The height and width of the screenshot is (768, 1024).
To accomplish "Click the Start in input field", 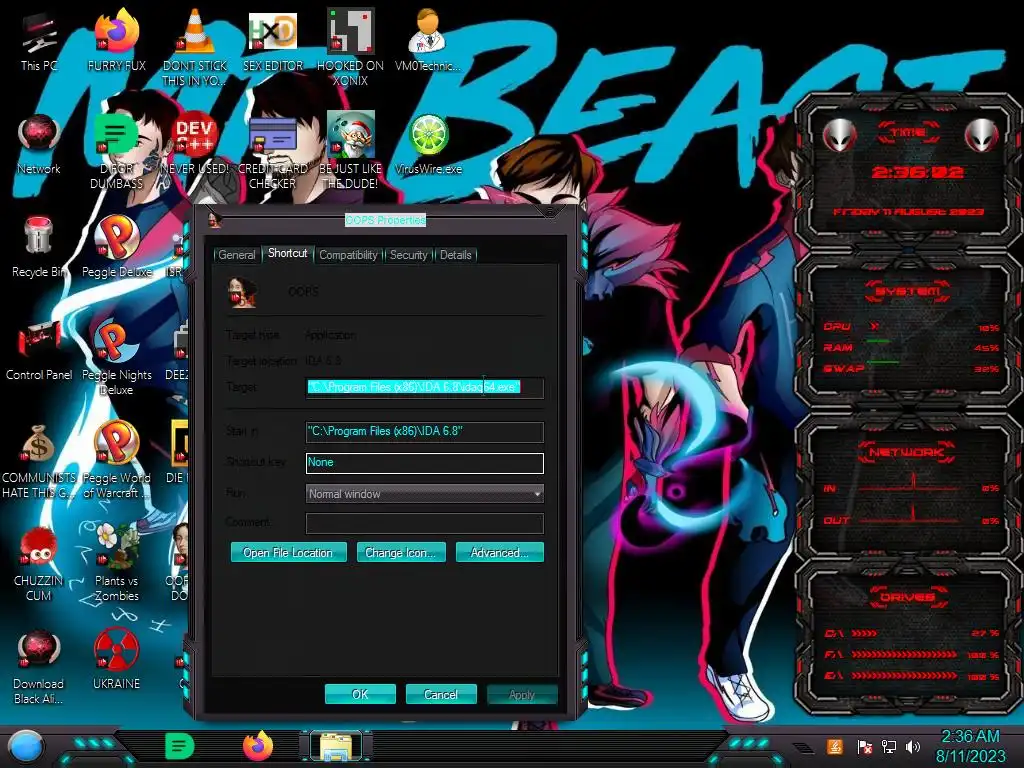I will click(x=424, y=431).
